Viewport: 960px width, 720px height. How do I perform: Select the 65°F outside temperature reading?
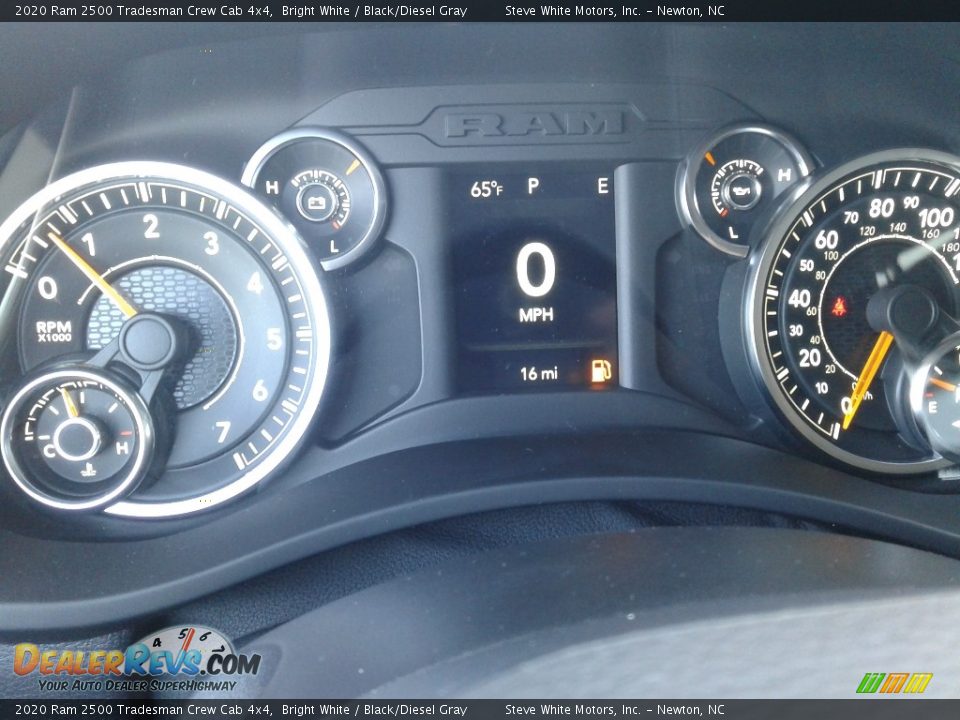486,188
